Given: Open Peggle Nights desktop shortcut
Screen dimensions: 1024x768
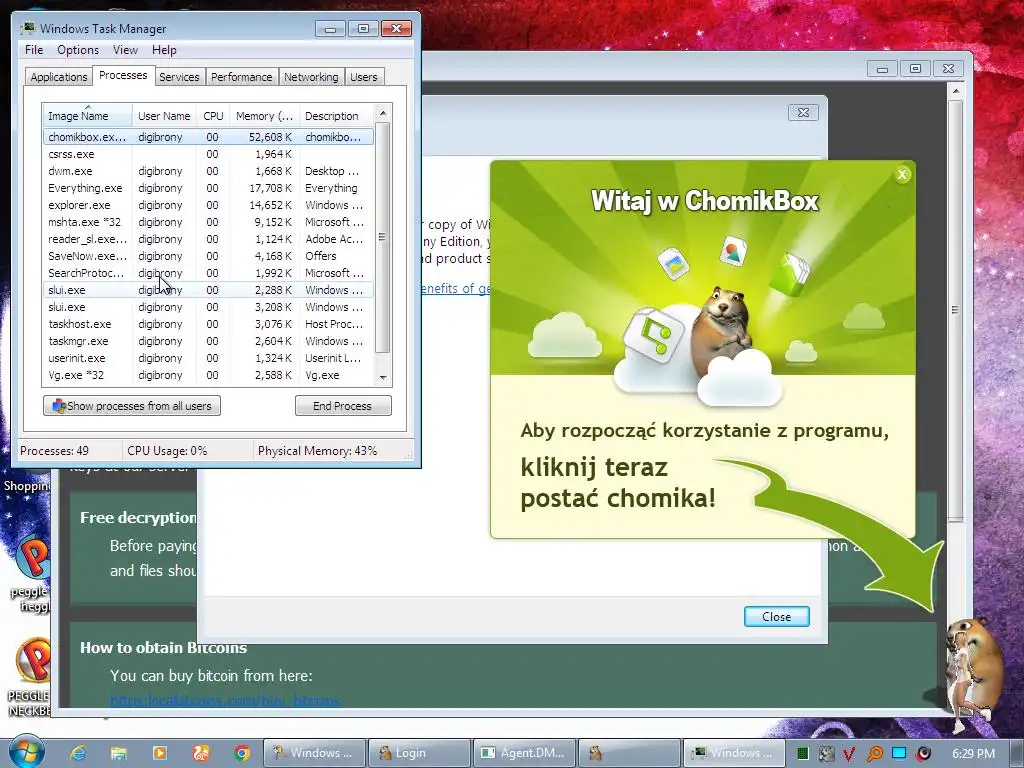Looking at the screenshot, I should point(29,677).
